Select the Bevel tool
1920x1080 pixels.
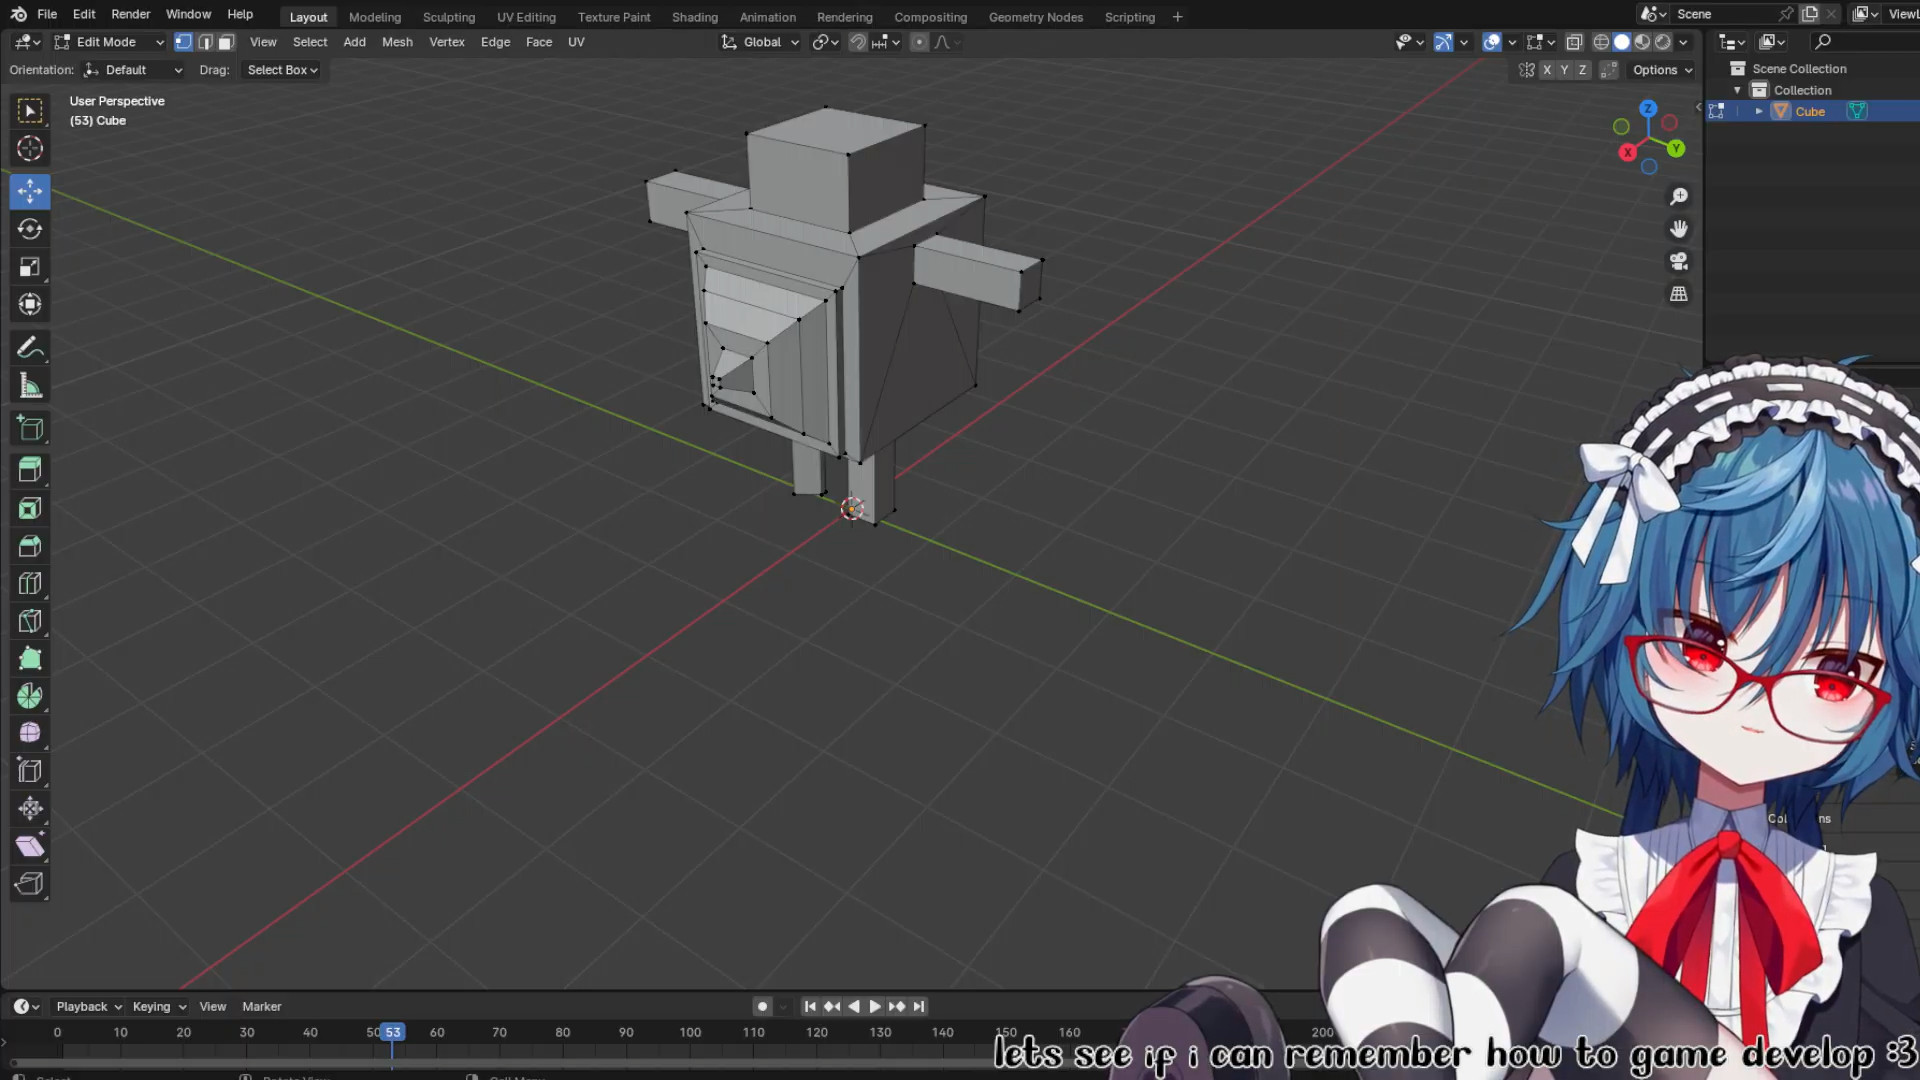(x=30, y=546)
